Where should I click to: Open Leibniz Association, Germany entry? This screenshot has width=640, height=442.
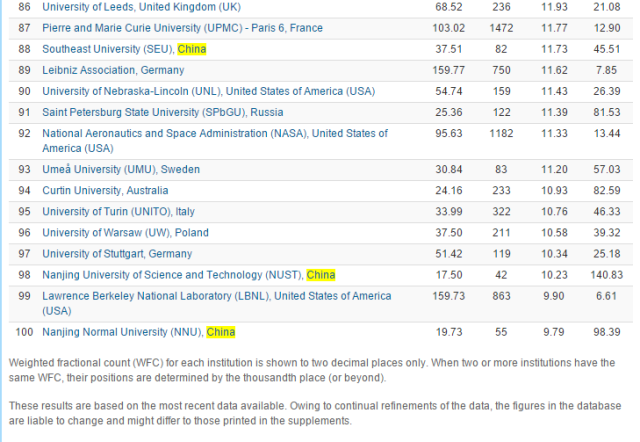[x=113, y=70]
